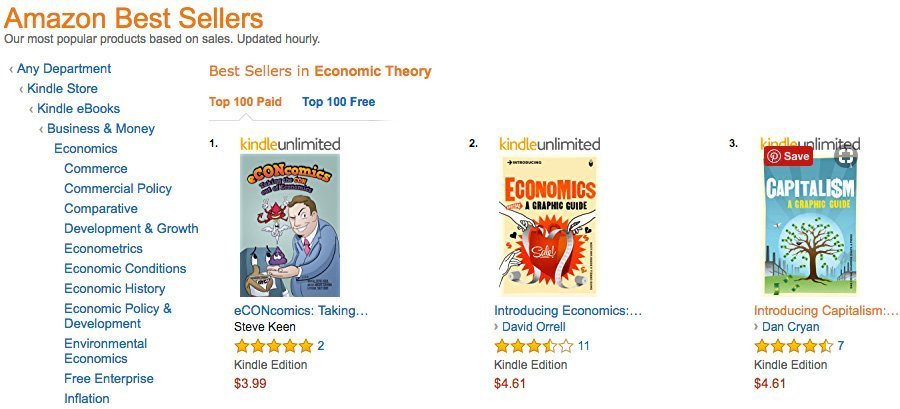The height and width of the screenshot is (409, 900).
Task: Click the Pinterest Save button
Action: pyautogui.click(x=788, y=156)
